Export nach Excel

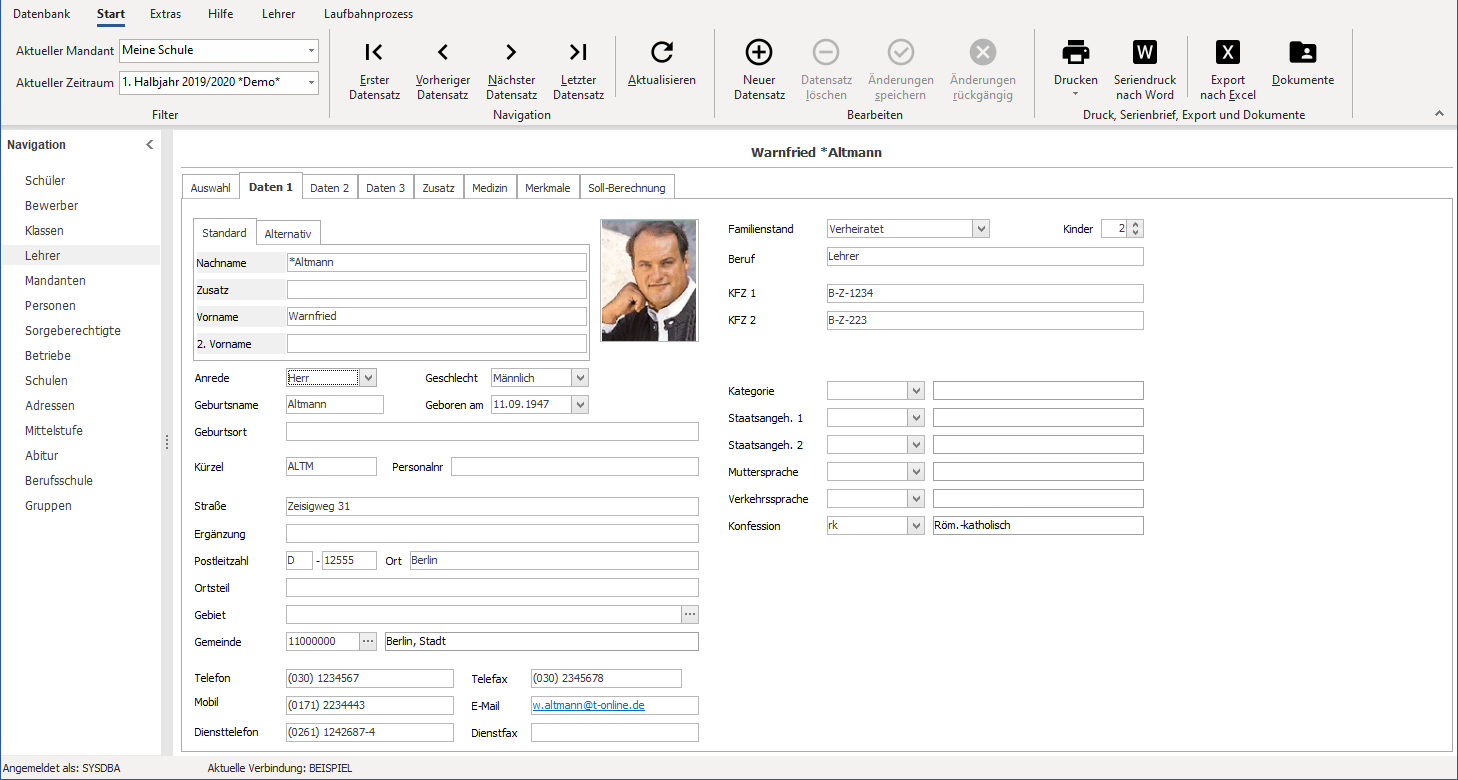[1228, 70]
